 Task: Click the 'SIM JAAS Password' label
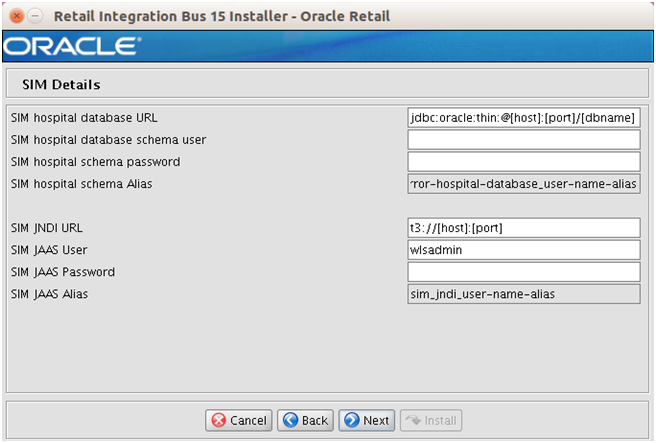(x=63, y=272)
